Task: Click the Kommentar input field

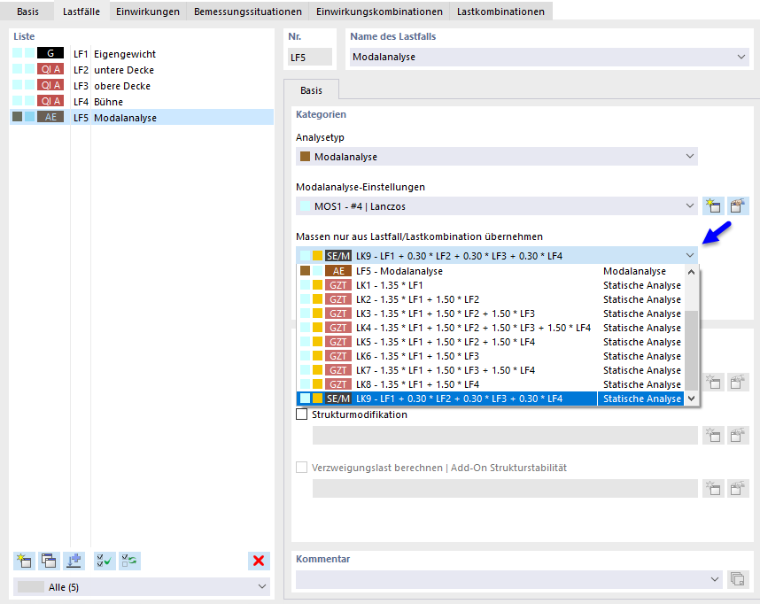Action: point(508,579)
